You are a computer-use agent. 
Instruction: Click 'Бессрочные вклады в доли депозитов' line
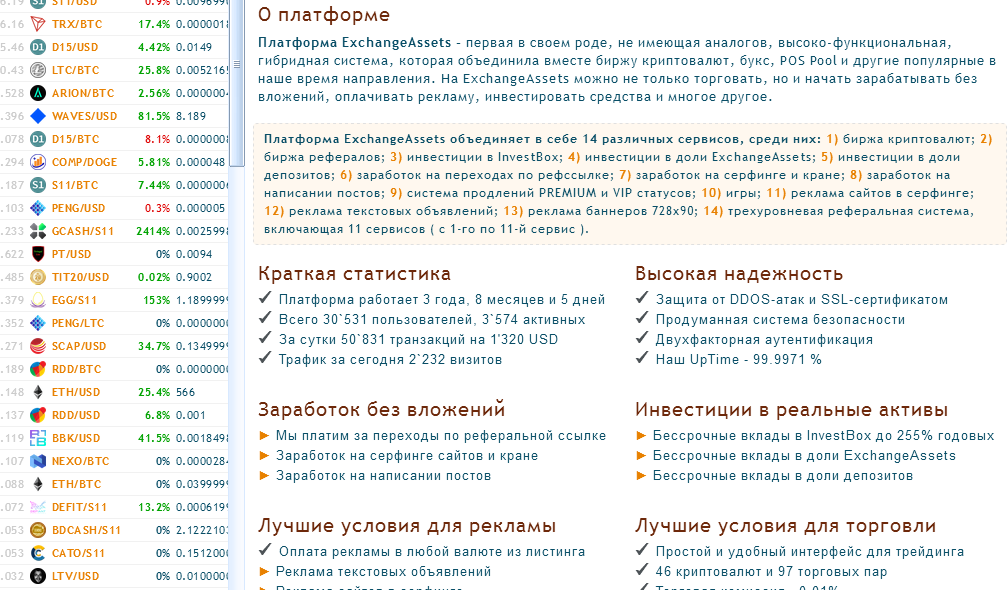(x=783, y=476)
